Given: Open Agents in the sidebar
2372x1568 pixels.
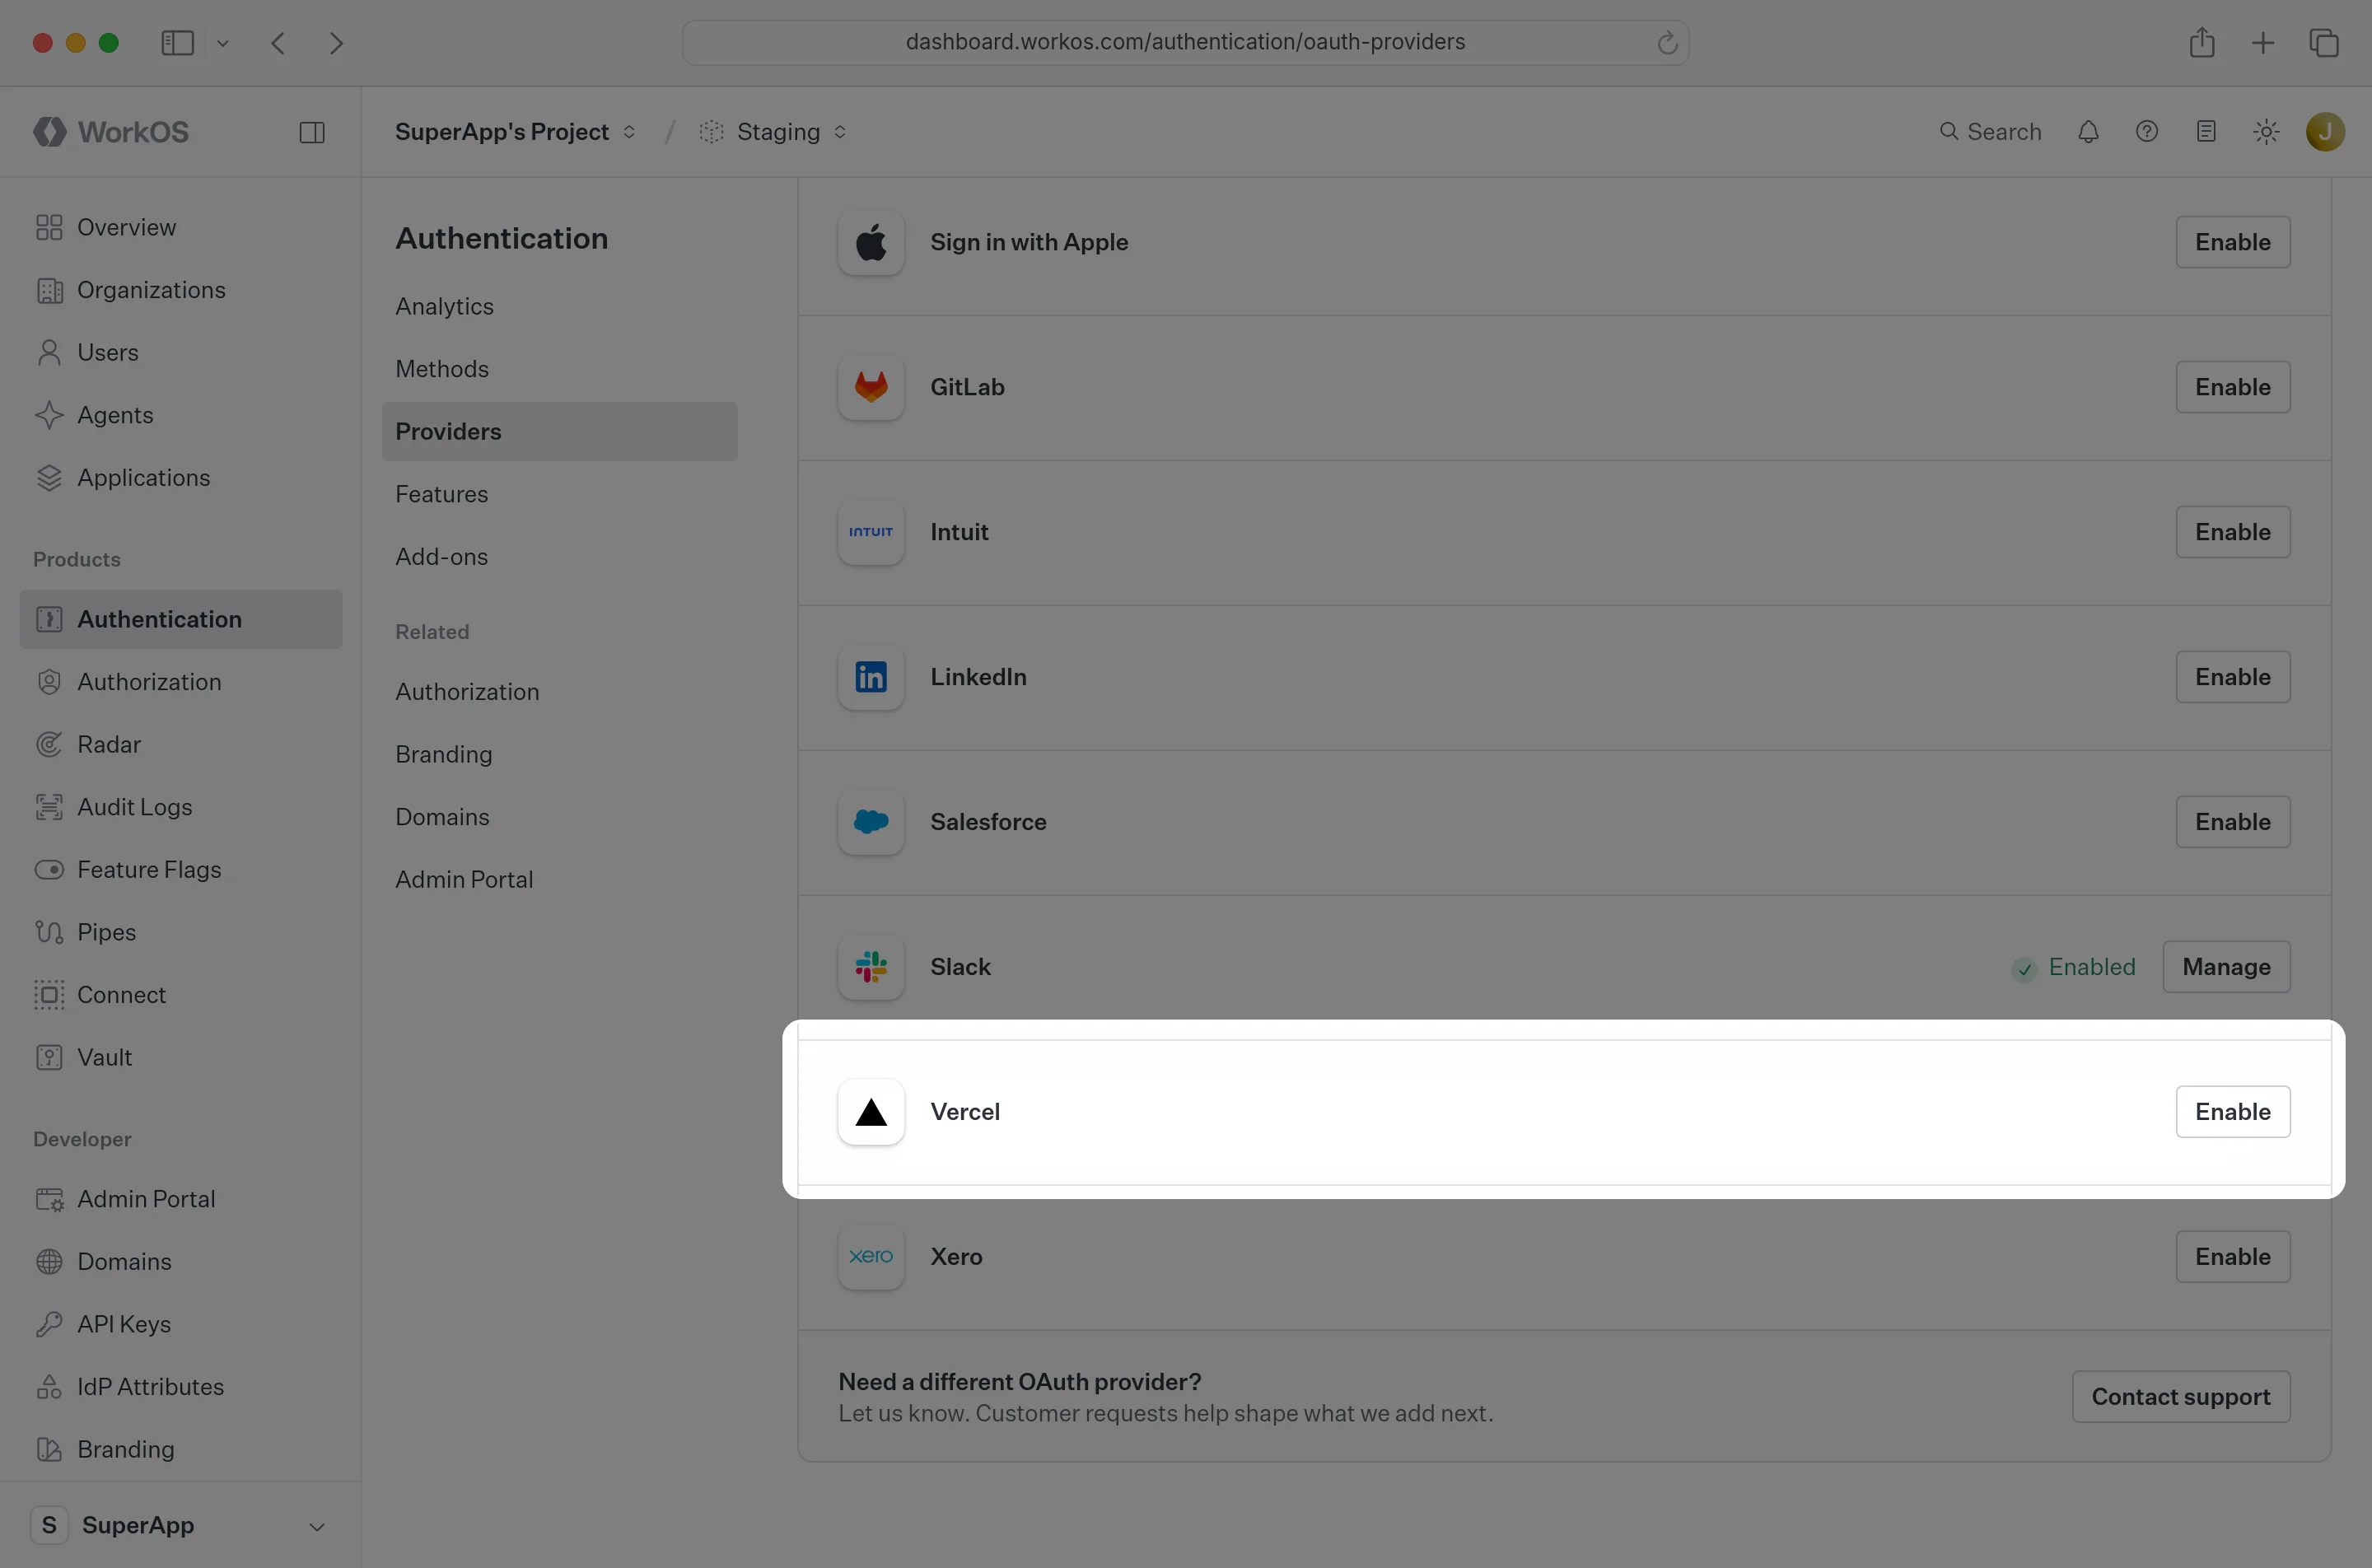Looking at the screenshot, I should (181, 415).
